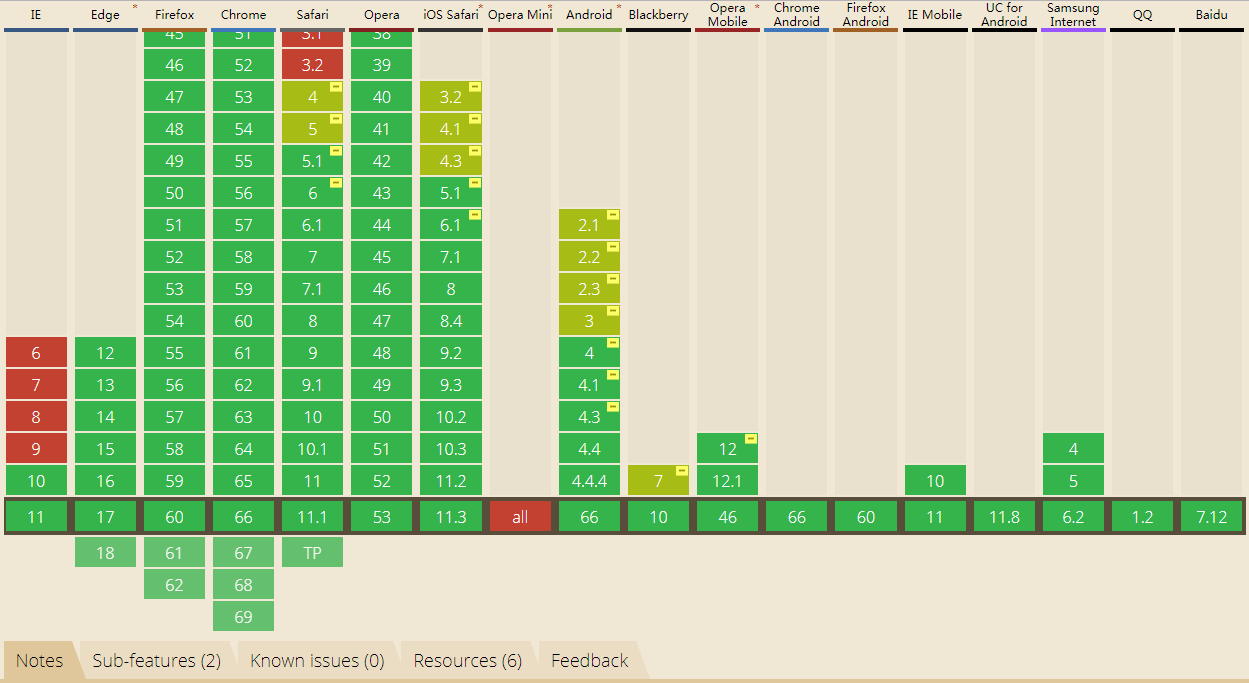The width and height of the screenshot is (1249, 683).
Task: Select the QQ column header
Action: tap(1143, 15)
